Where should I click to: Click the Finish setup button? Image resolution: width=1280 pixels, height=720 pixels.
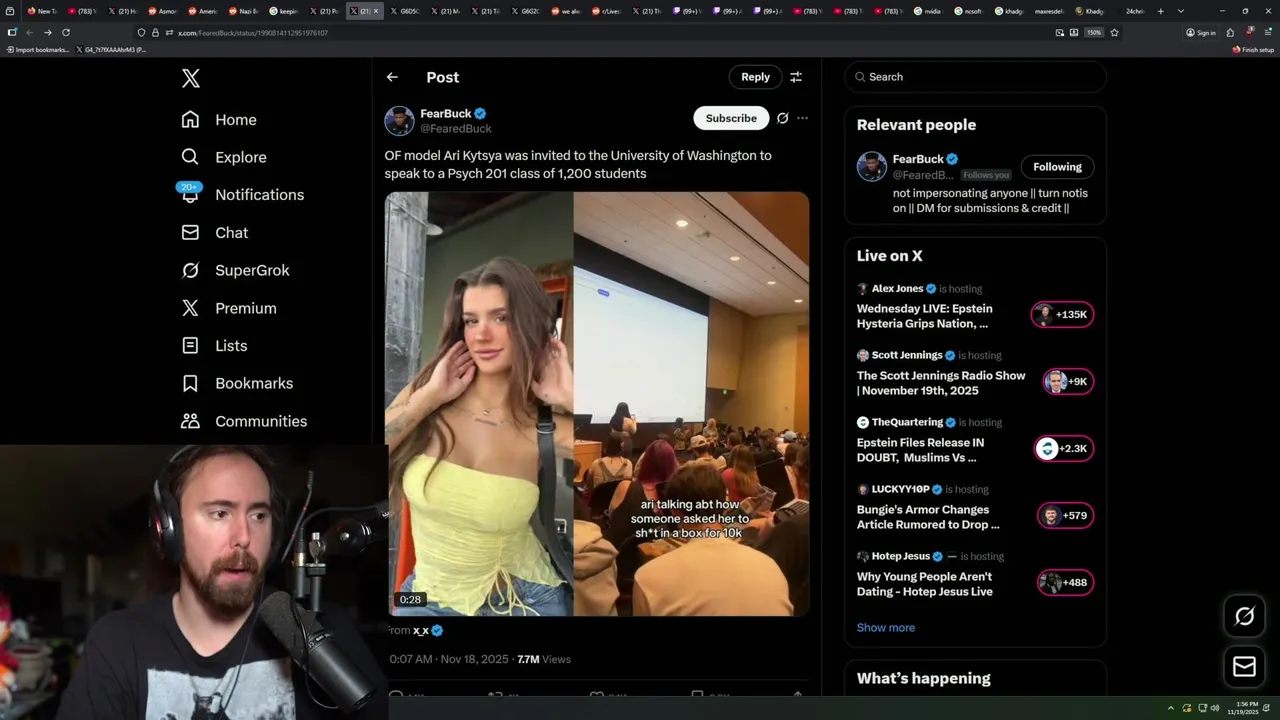point(1253,49)
